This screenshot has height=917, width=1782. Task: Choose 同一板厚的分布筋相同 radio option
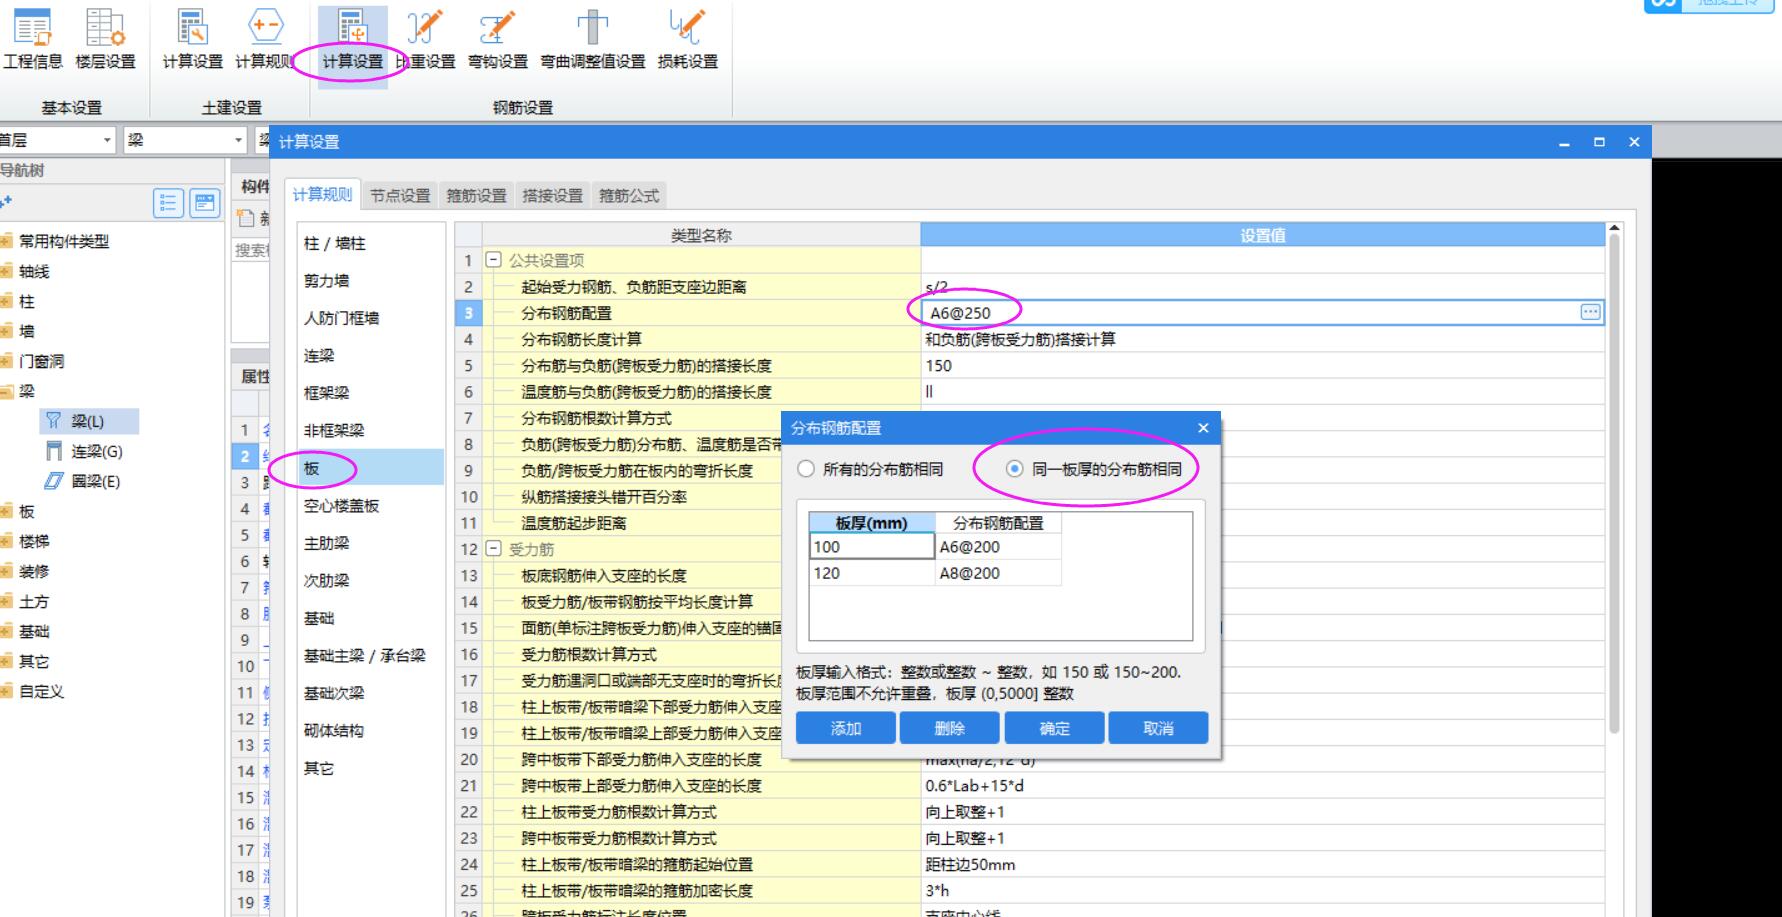[x=1015, y=469]
